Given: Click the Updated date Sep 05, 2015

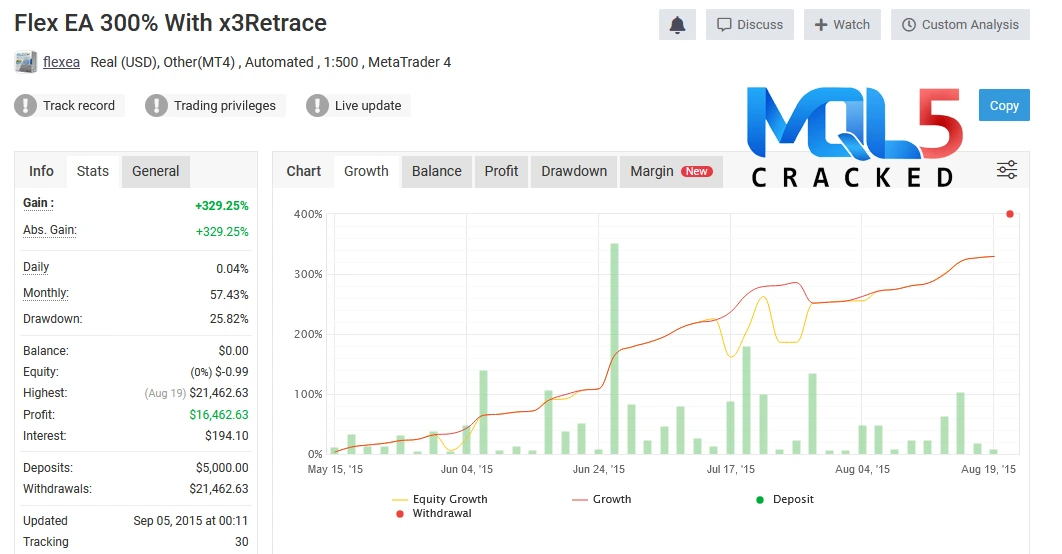Looking at the screenshot, I should click(x=190, y=521).
